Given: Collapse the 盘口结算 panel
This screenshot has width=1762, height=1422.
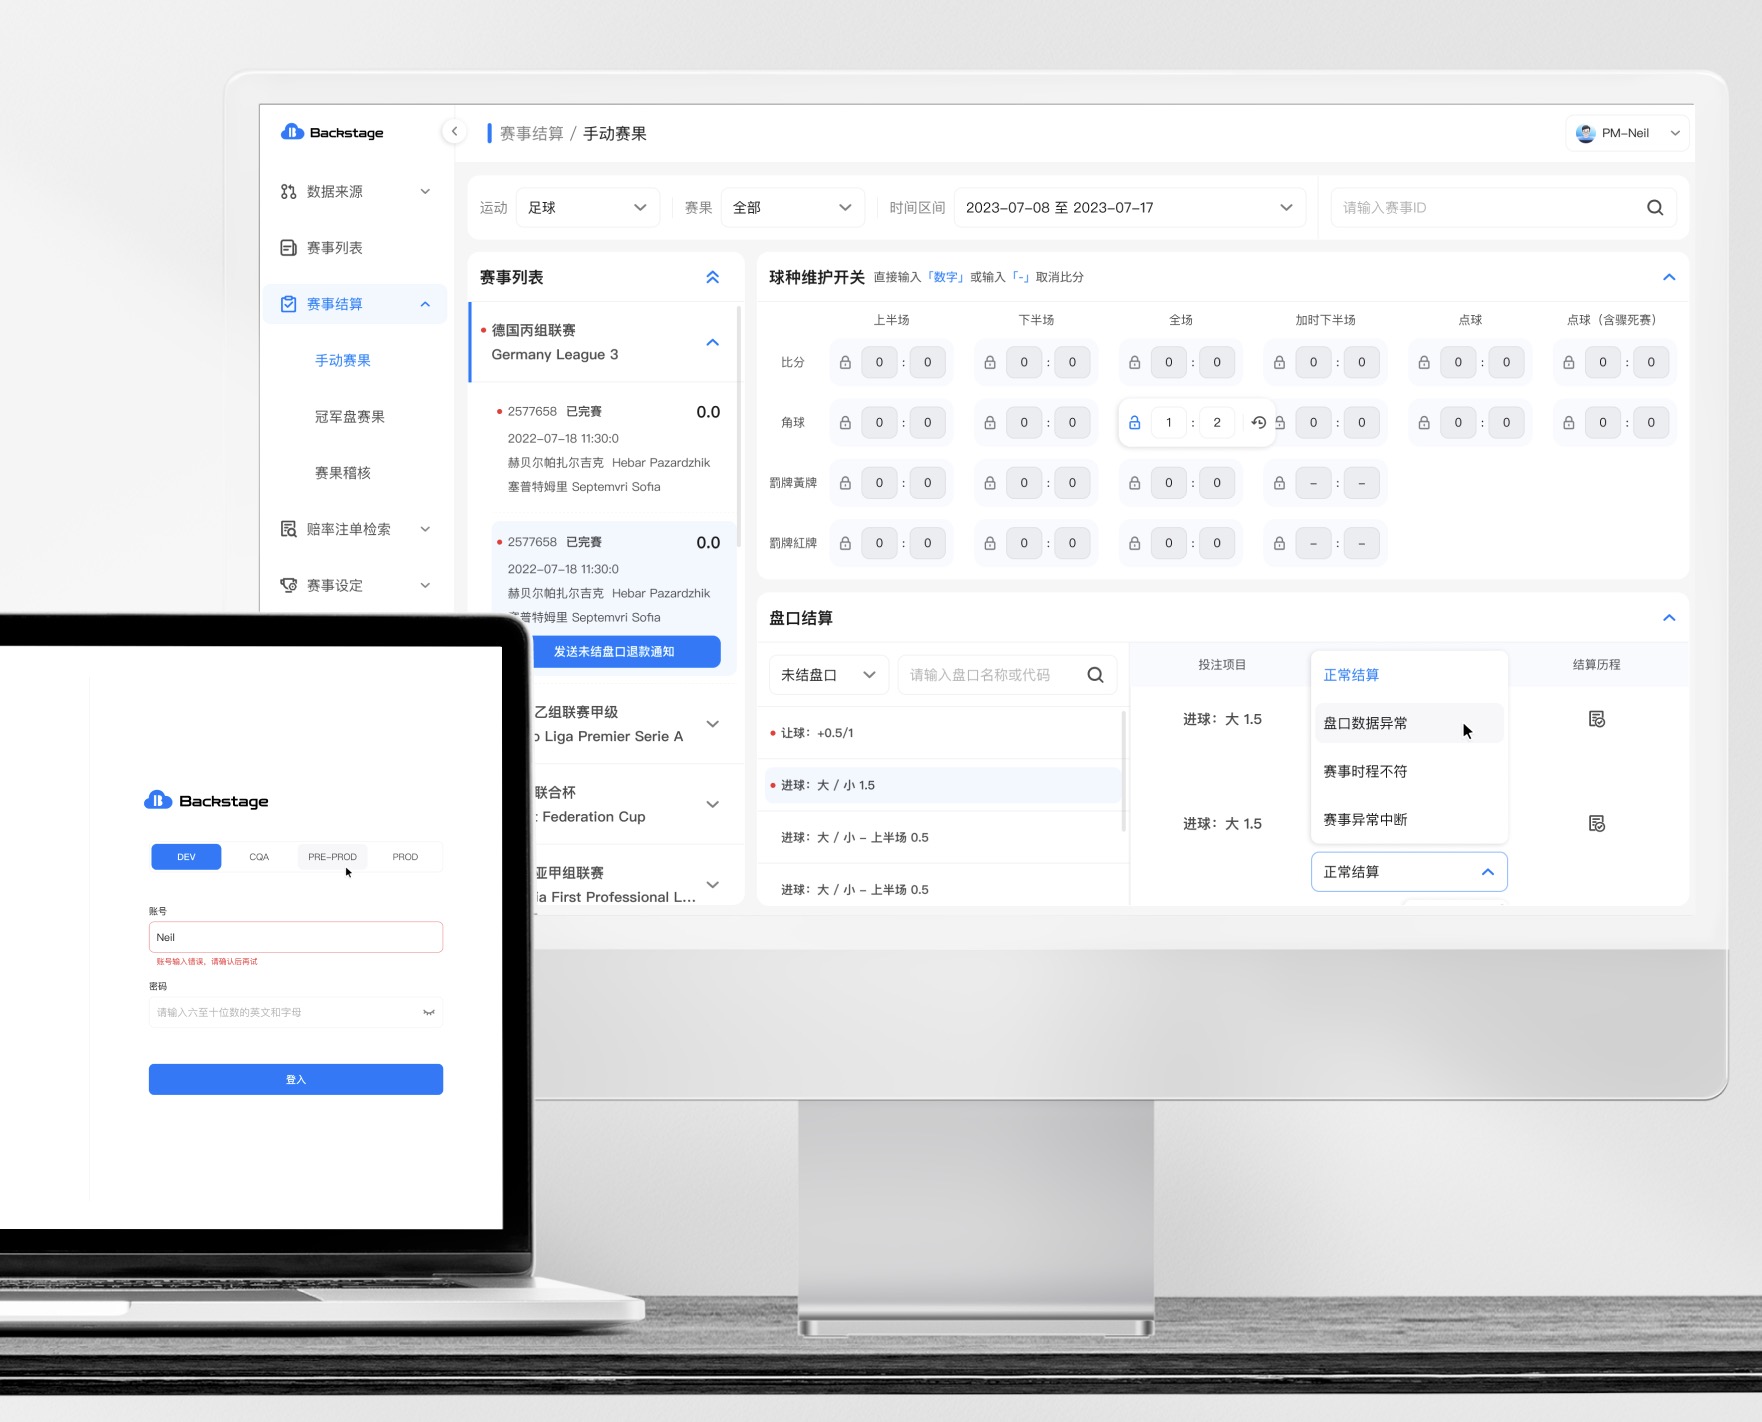Looking at the screenshot, I should [x=1668, y=618].
